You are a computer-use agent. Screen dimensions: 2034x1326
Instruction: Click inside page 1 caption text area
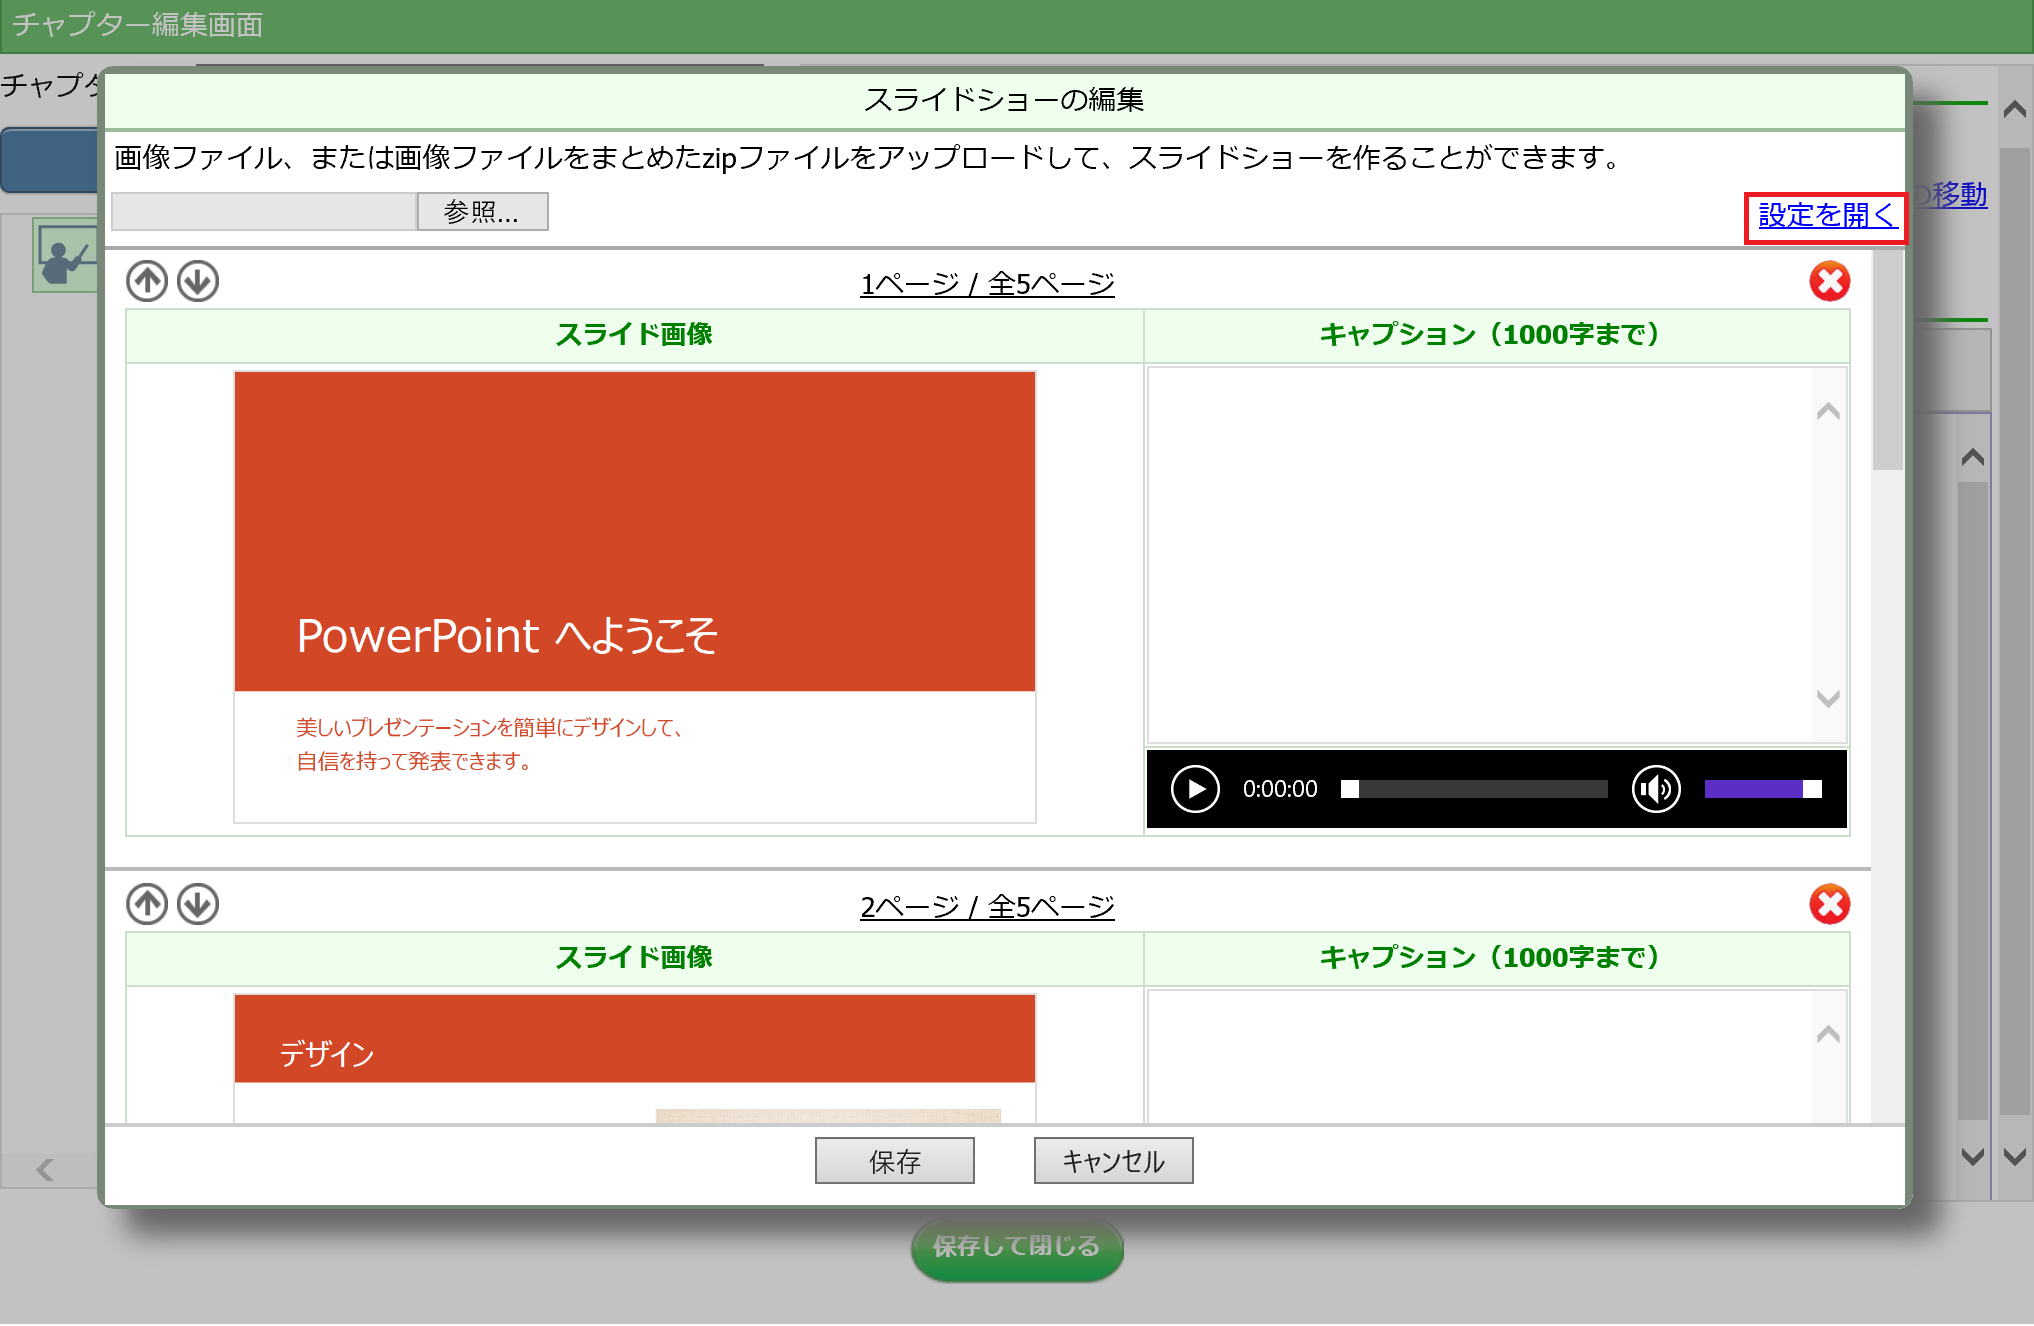click(x=1480, y=555)
